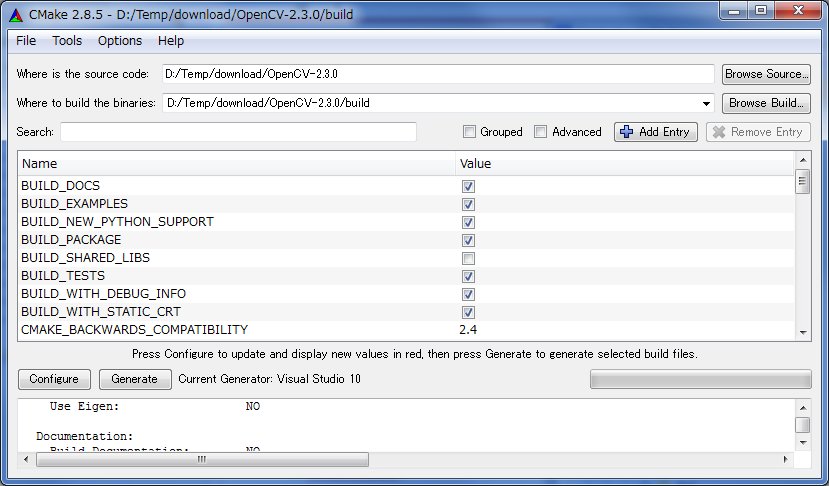Minimize the CMake window
Image resolution: width=829 pixels, height=486 pixels.
(x=734, y=11)
